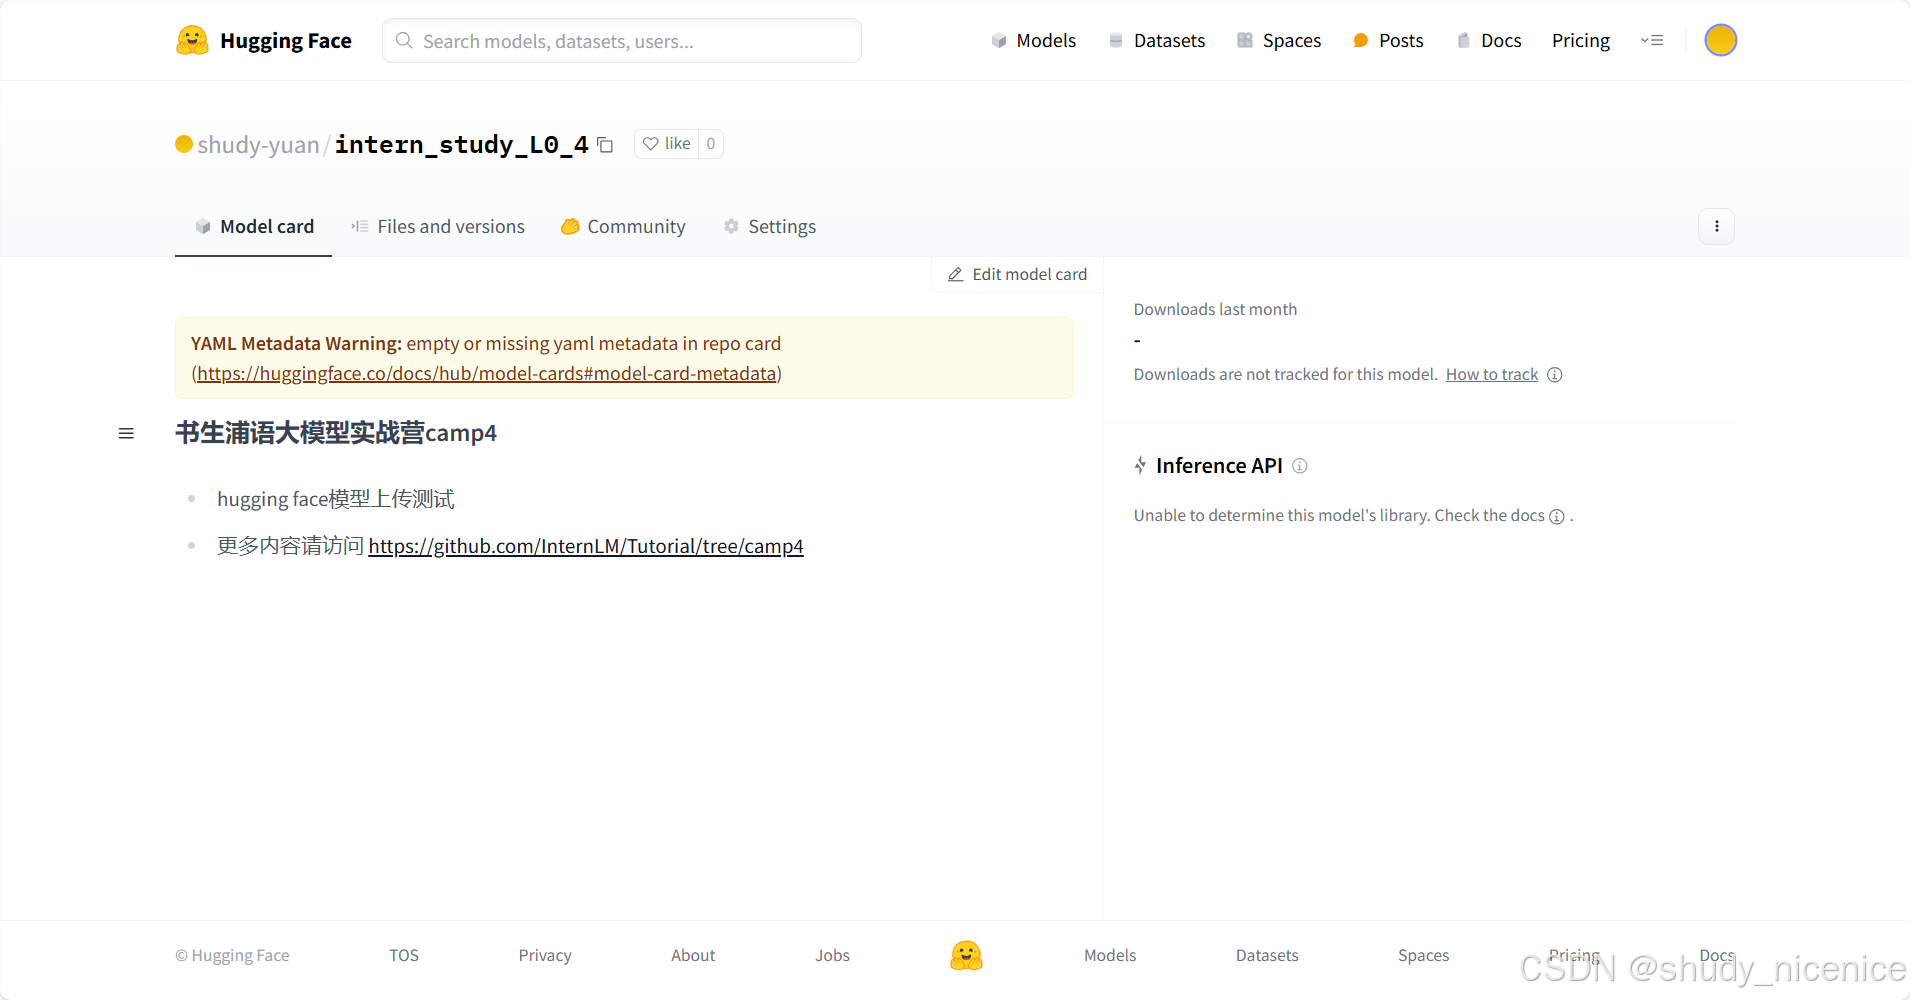Screen dimensions: 1910x1000
Task: Open Docs in the top navigation
Action: [x=1489, y=40]
